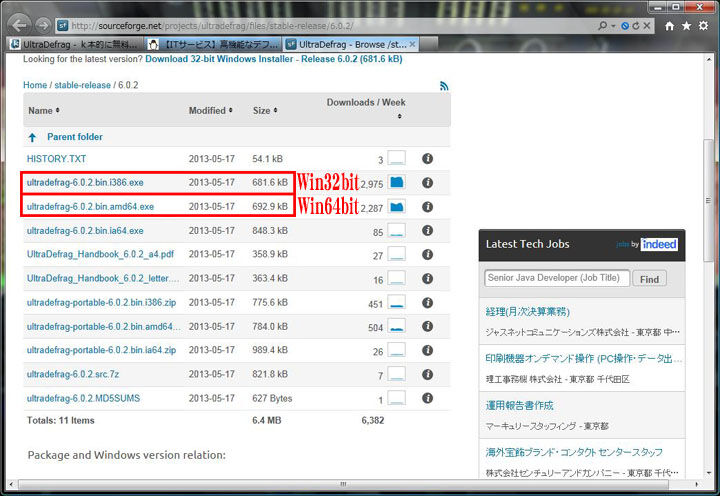The height and width of the screenshot is (496, 720).
Task: Click info icon for UltraDefrag_Handbook_6.0.2_a4.pdf row
Action: pos(428,254)
